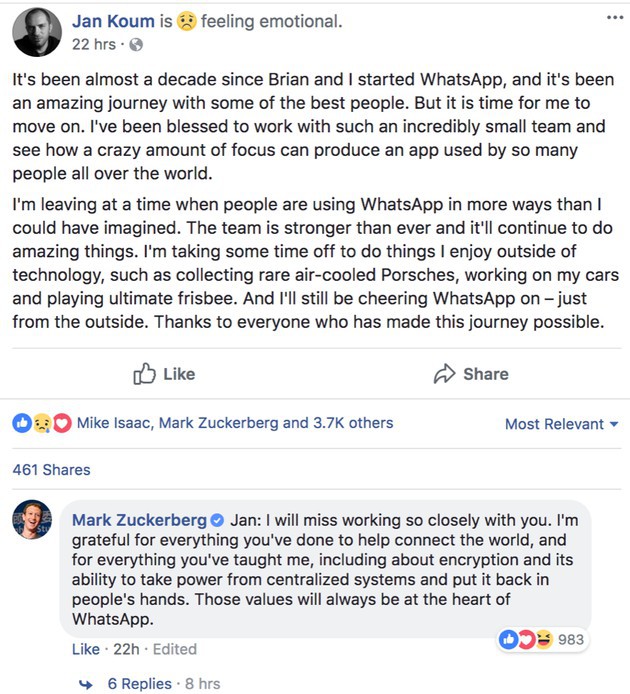This screenshot has width=630, height=694.
Task: Click the thumbs-up reaction icon under post
Action: click(22, 423)
